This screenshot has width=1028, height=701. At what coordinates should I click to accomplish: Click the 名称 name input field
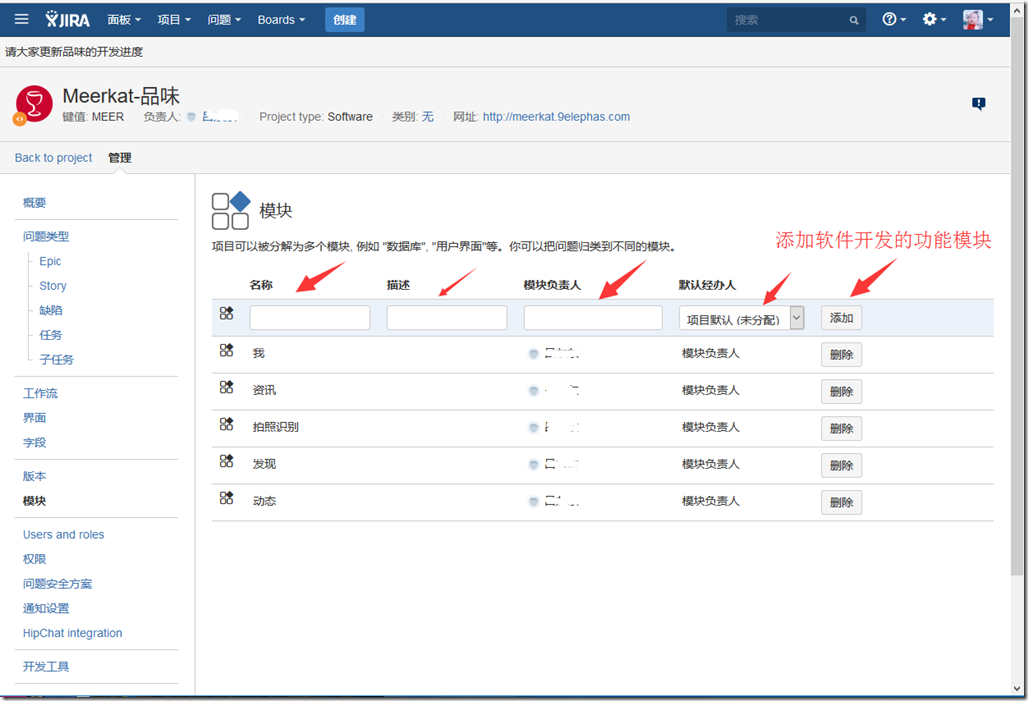310,318
